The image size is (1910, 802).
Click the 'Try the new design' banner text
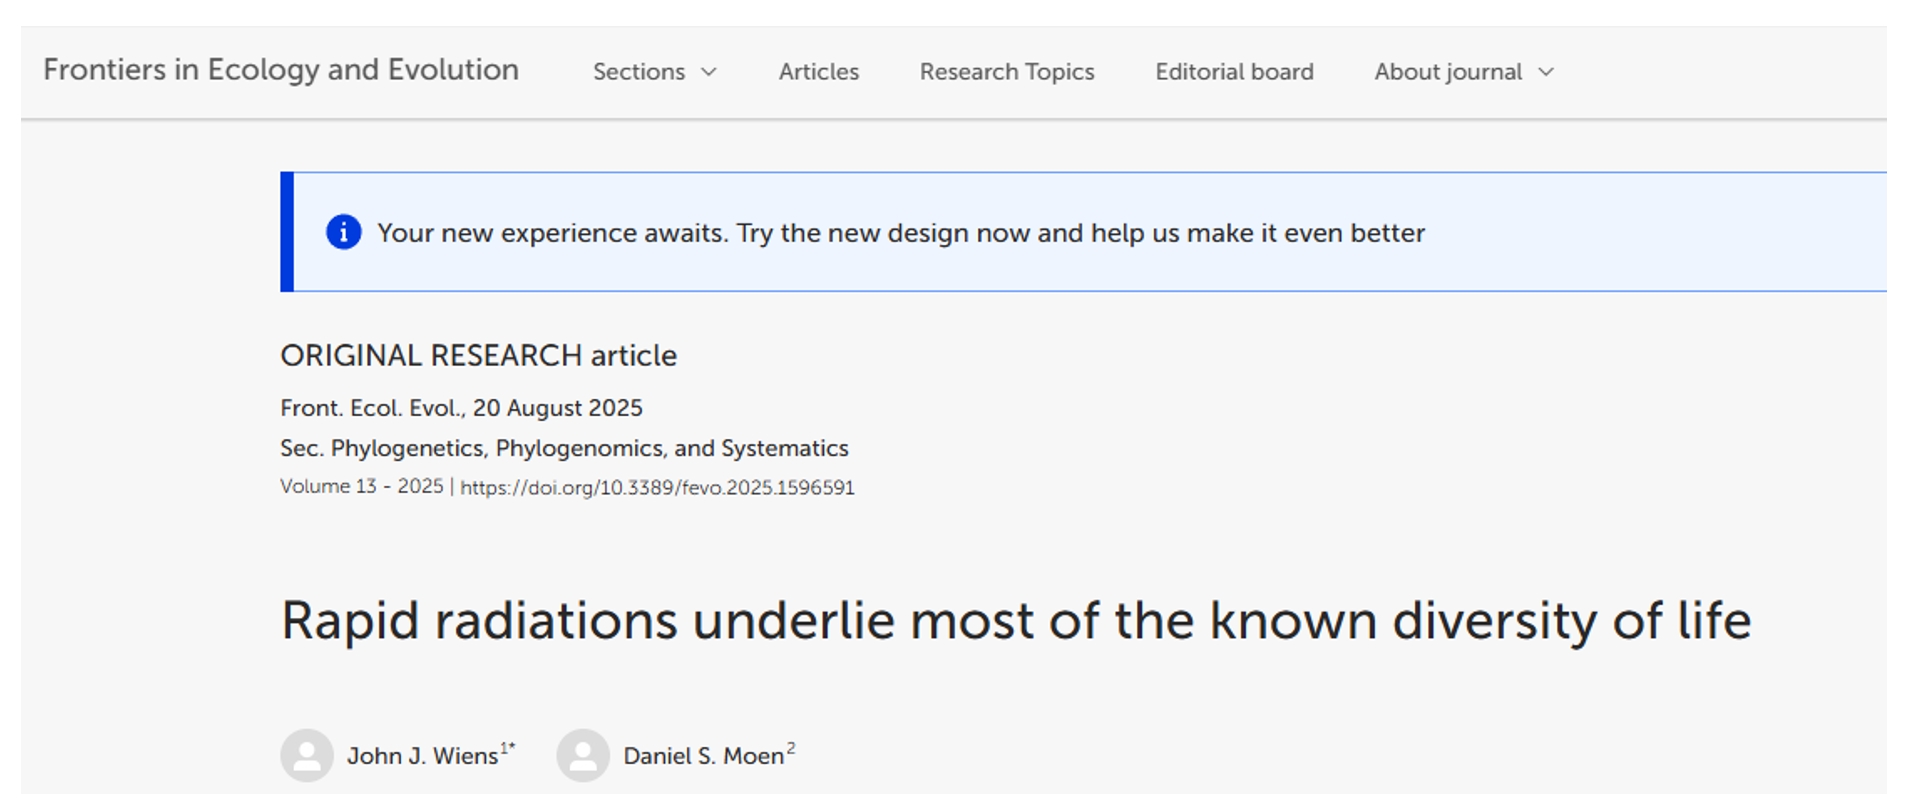coord(900,233)
